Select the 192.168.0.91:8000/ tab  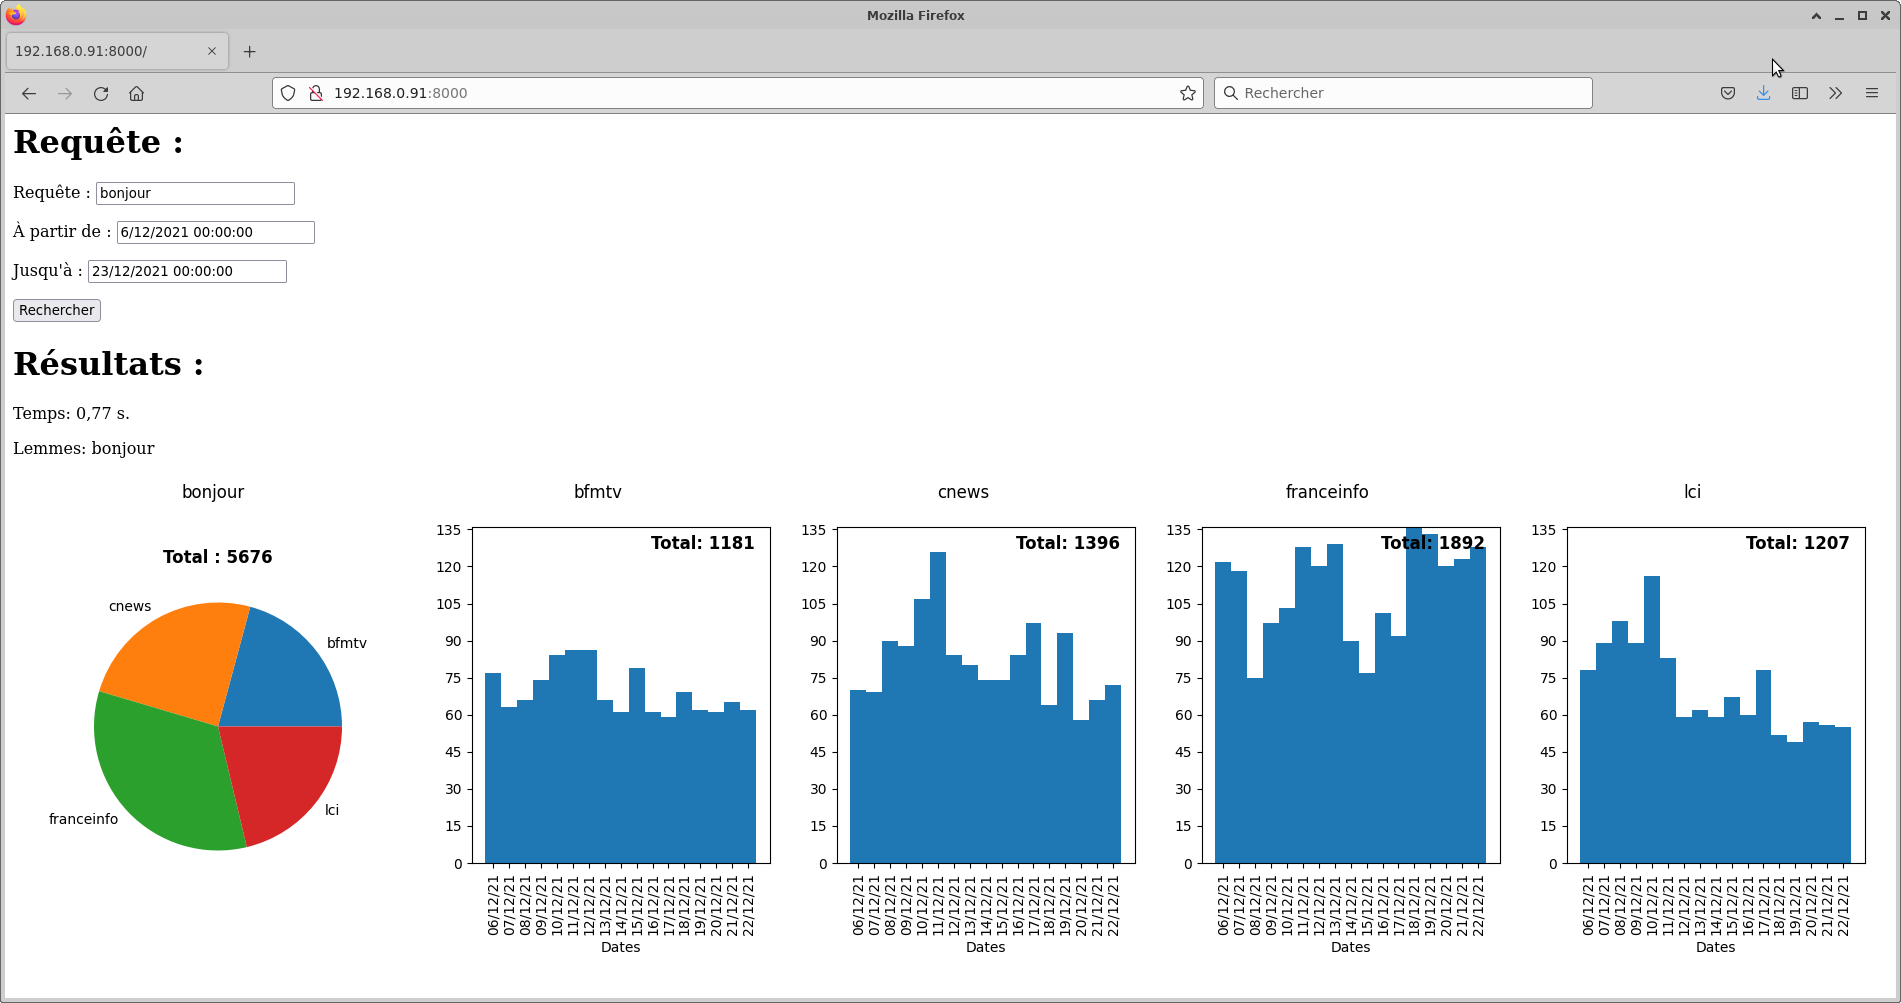pyautogui.click(x=117, y=51)
